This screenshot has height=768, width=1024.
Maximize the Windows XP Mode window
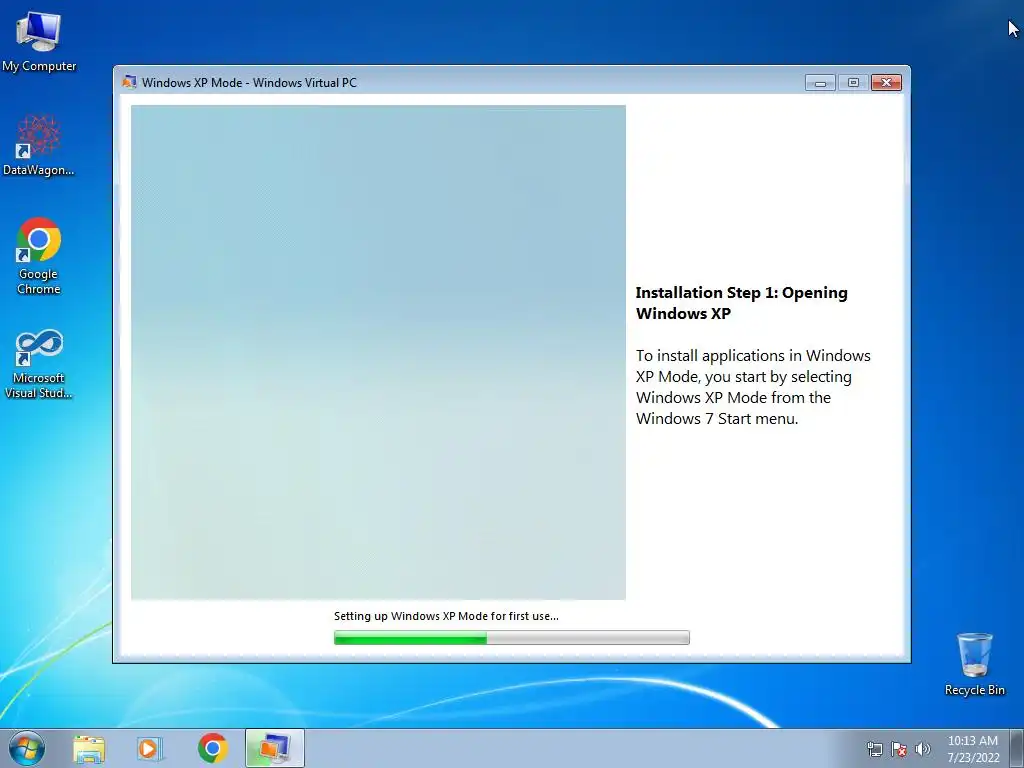point(853,82)
